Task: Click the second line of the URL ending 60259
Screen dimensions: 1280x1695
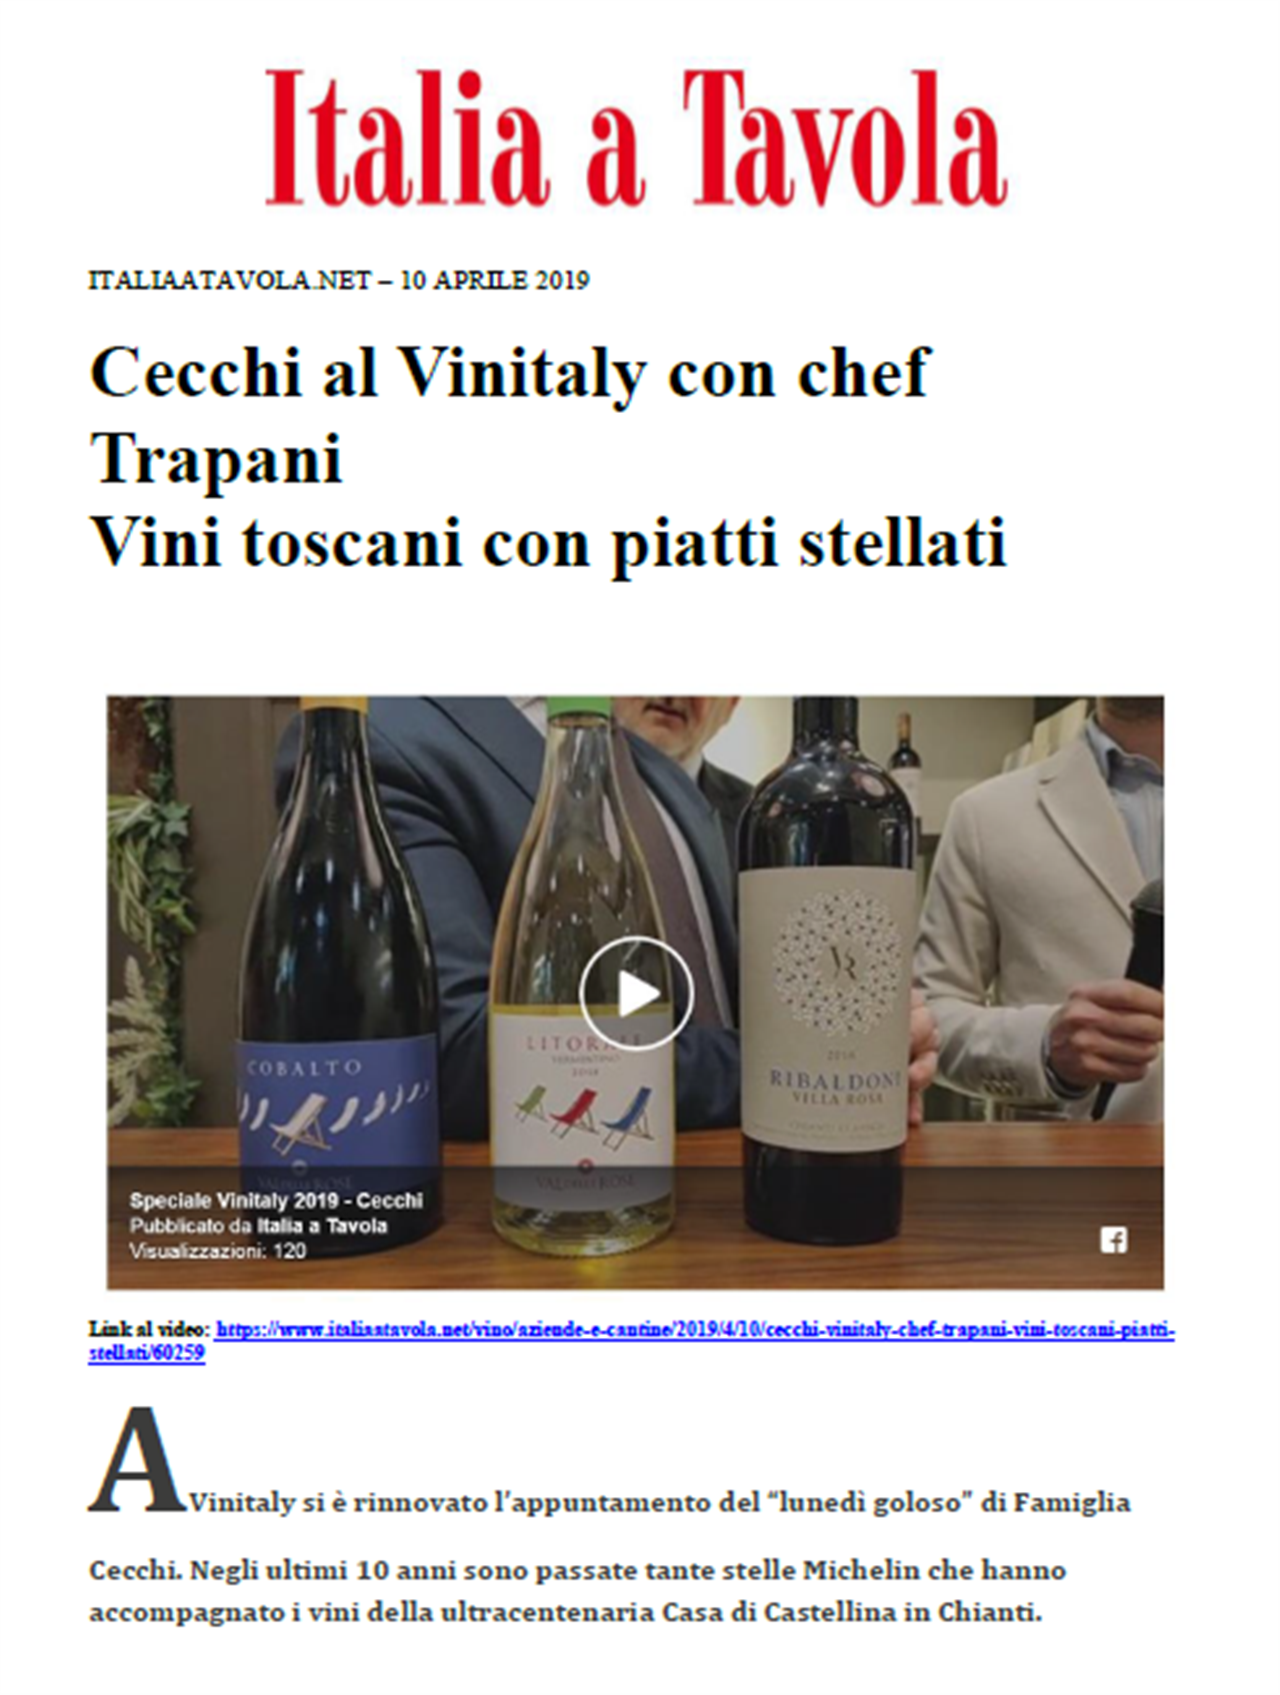Action: (147, 1353)
